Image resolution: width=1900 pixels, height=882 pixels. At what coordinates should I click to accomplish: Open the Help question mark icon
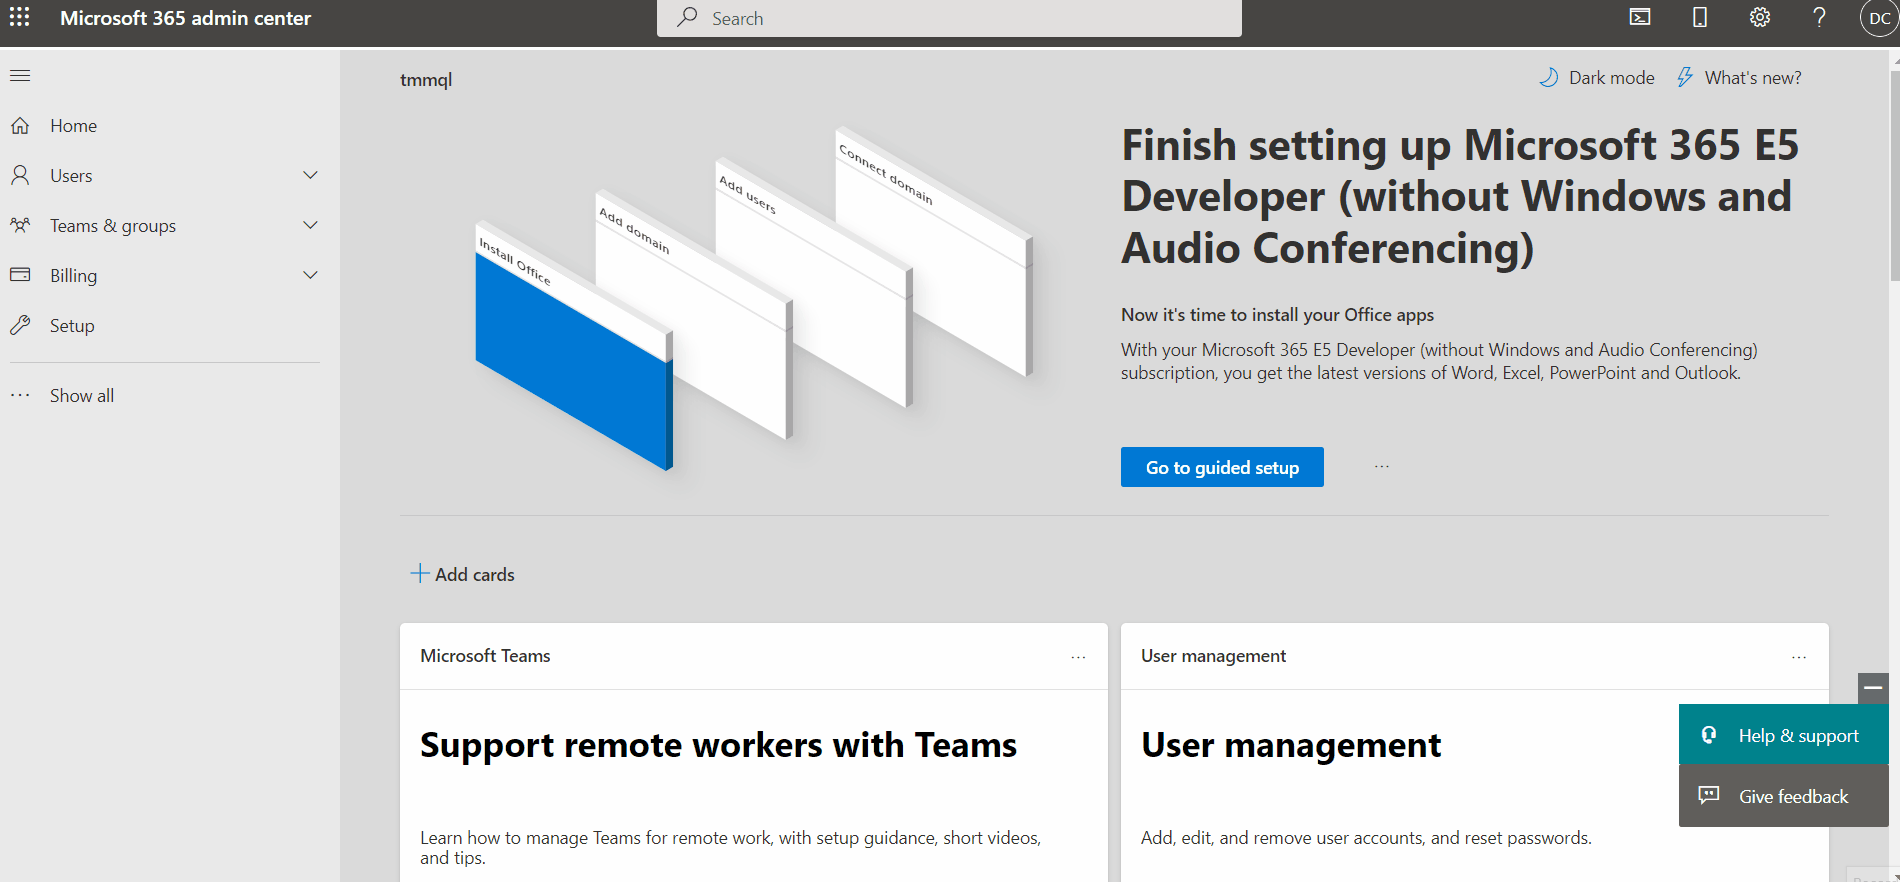[x=1819, y=18]
